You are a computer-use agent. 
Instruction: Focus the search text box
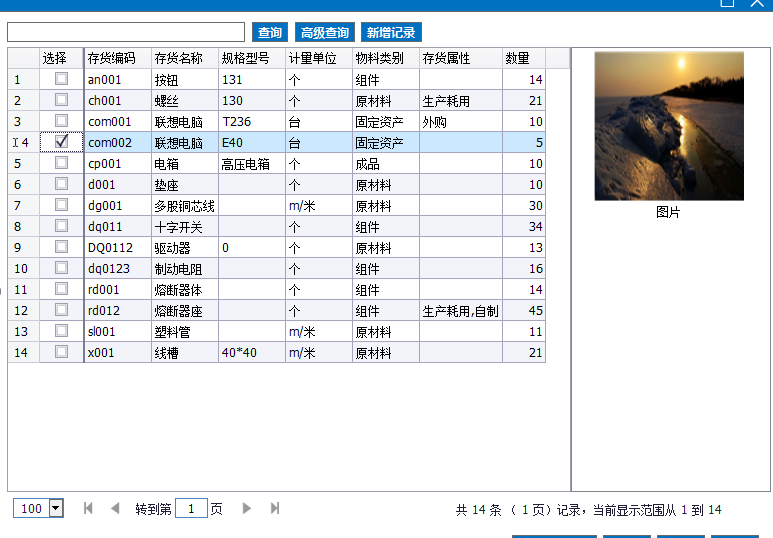point(126,32)
